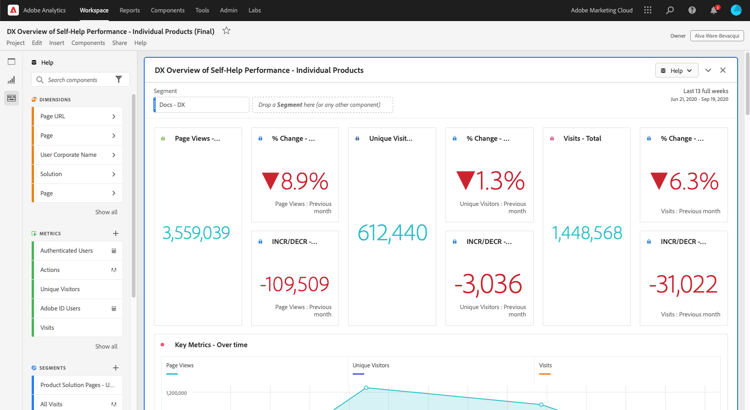Collapse the panel using the chevron
The width and height of the screenshot is (750, 410).
[708, 70]
